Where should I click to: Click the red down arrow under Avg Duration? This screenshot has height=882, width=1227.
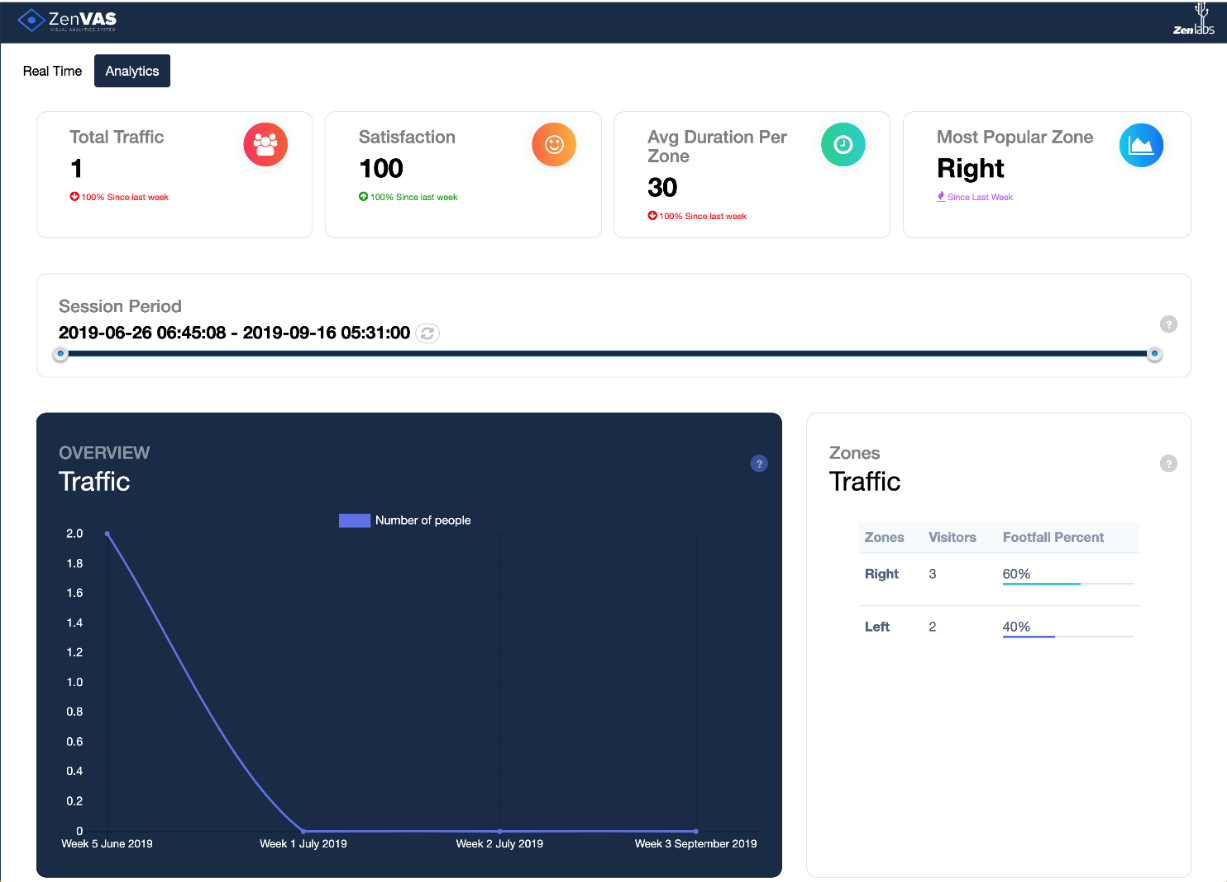pos(652,216)
